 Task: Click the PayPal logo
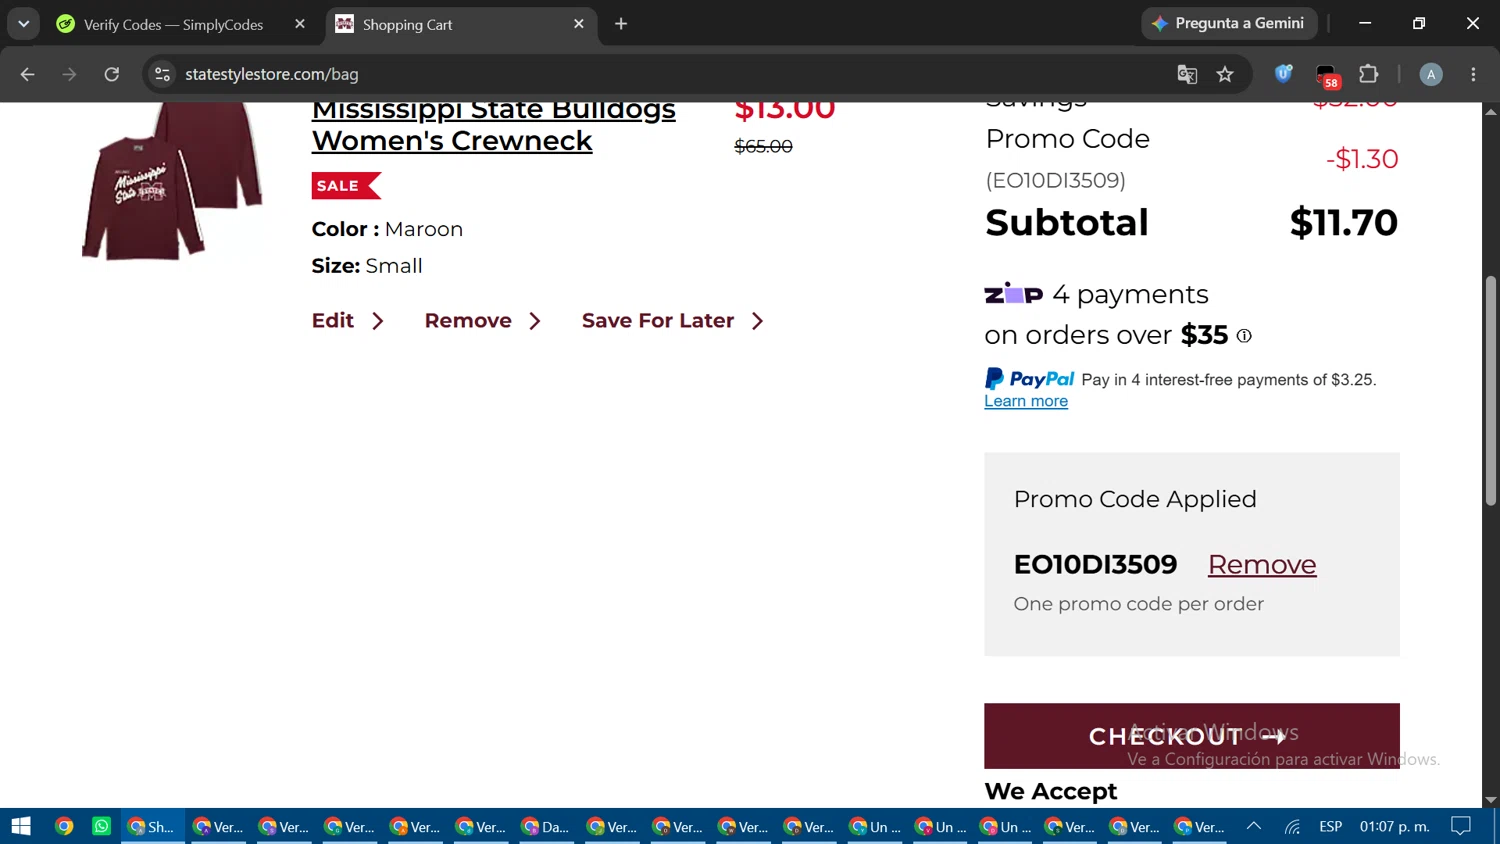[x=1029, y=379]
